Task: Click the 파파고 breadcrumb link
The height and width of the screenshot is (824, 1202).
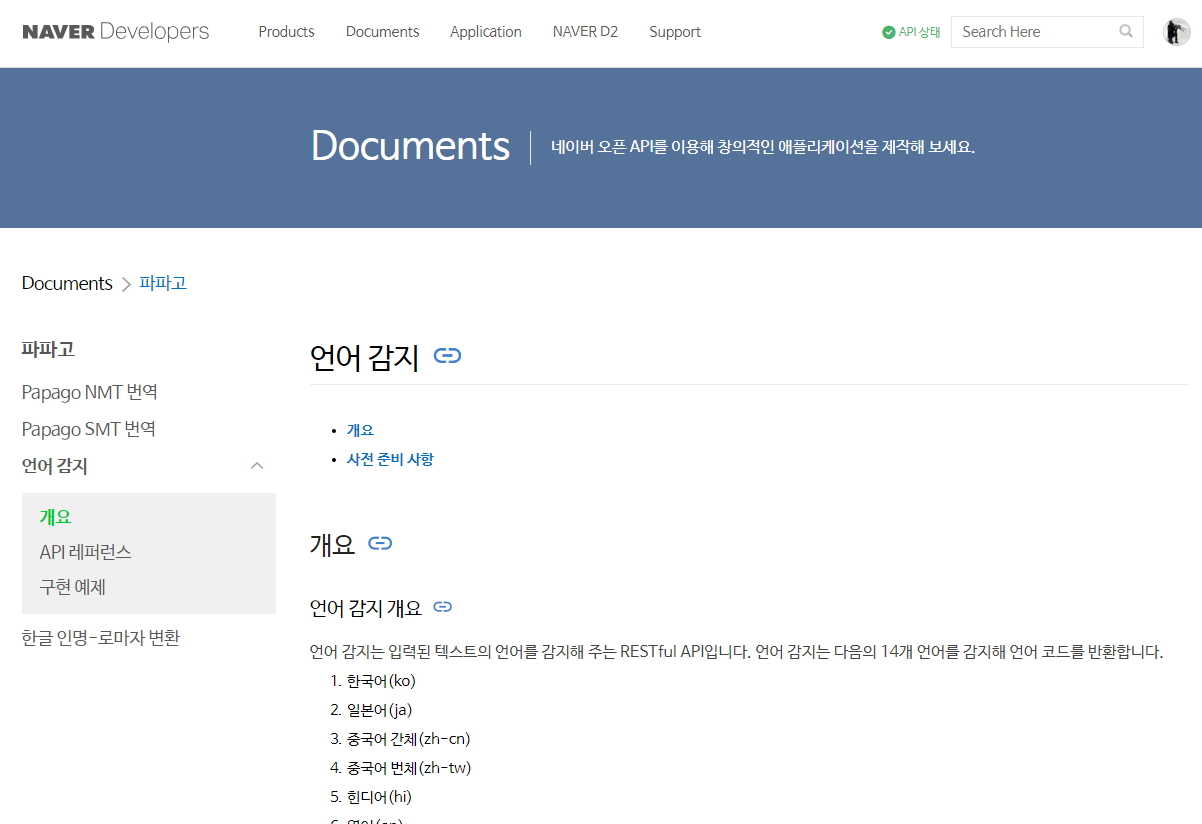Action: 163,283
